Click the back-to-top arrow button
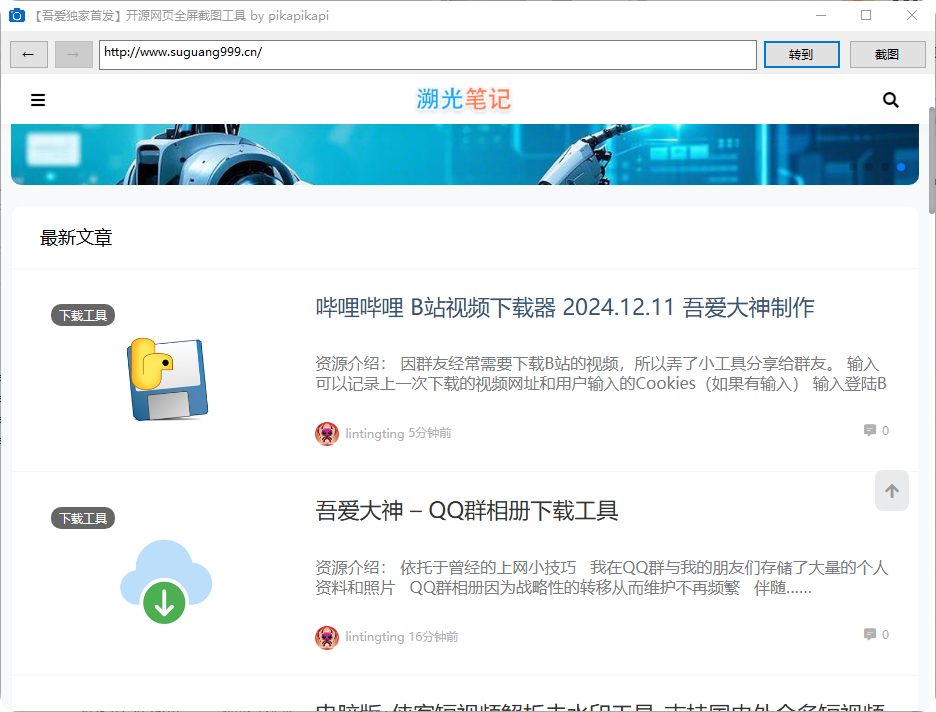The image size is (936, 712). [x=892, y=491]
